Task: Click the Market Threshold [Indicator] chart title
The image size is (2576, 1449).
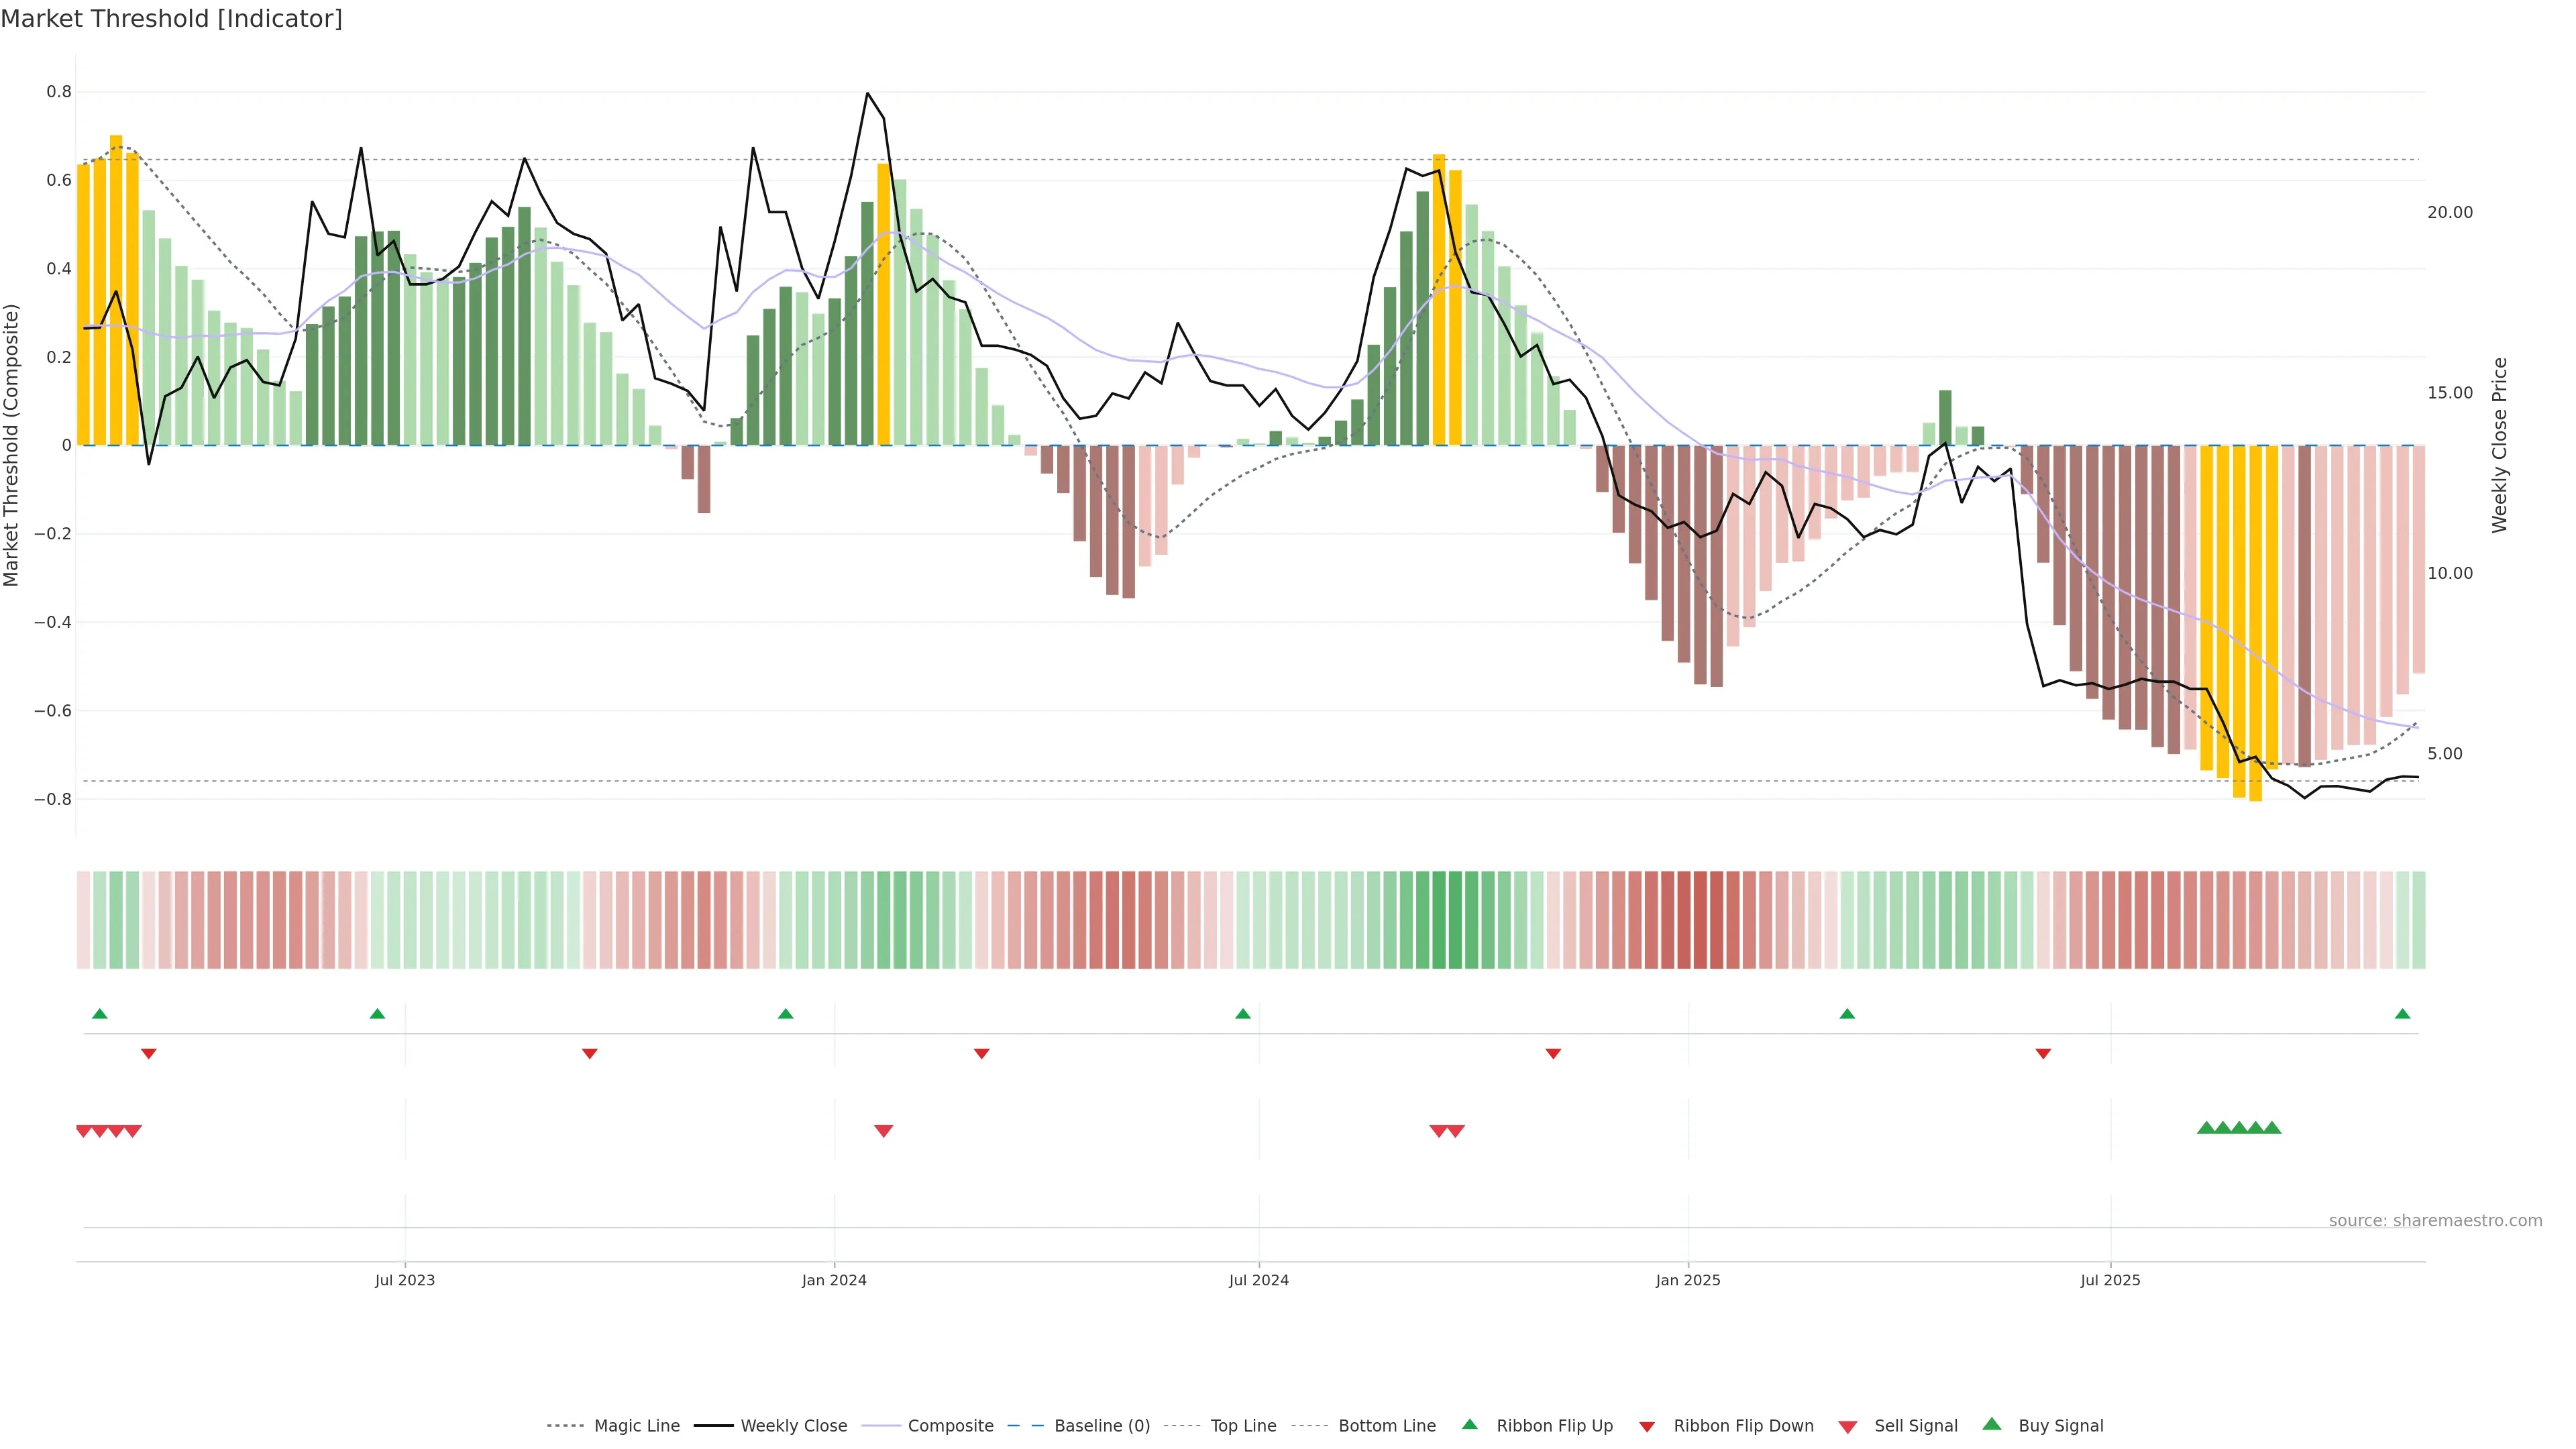Action: 171,19
